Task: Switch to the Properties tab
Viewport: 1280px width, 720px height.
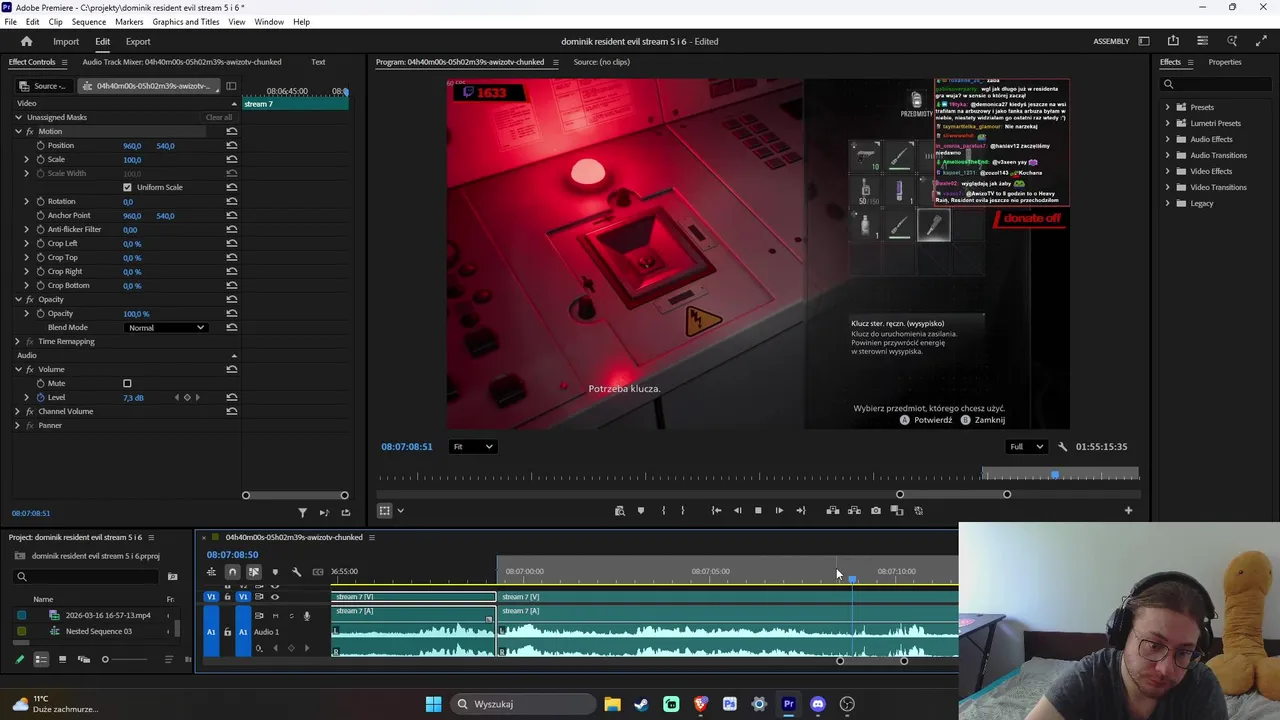Action: 1225,62
